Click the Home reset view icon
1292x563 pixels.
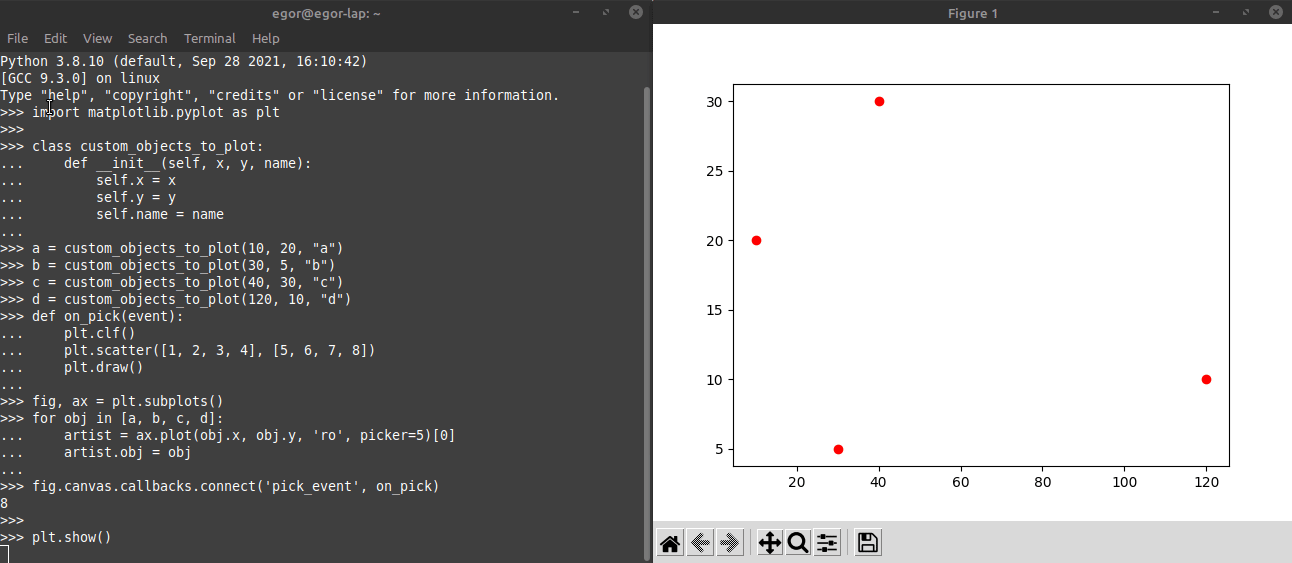pos(671,543)
